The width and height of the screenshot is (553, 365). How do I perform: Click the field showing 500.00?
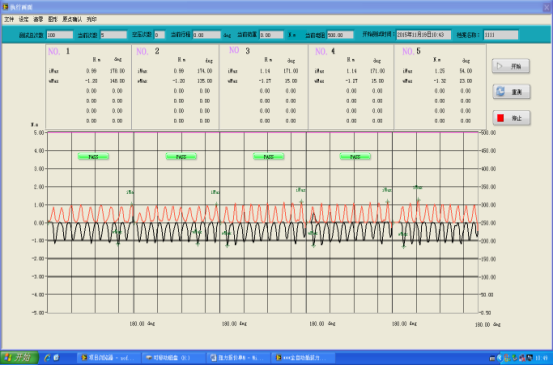[340, 35]
